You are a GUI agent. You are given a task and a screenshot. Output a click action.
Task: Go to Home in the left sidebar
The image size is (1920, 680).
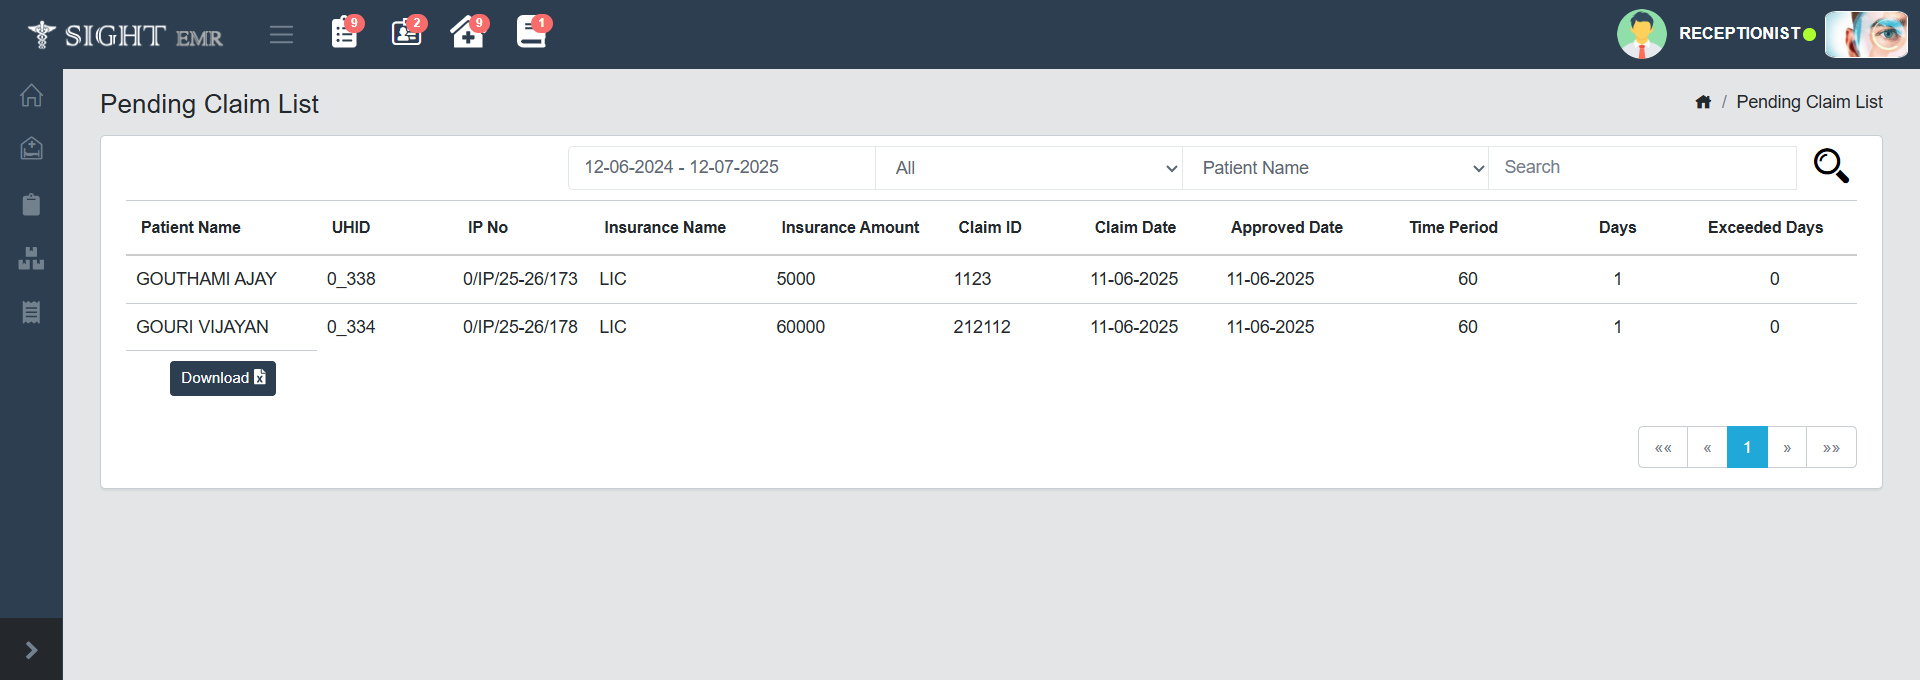point(31,96)
